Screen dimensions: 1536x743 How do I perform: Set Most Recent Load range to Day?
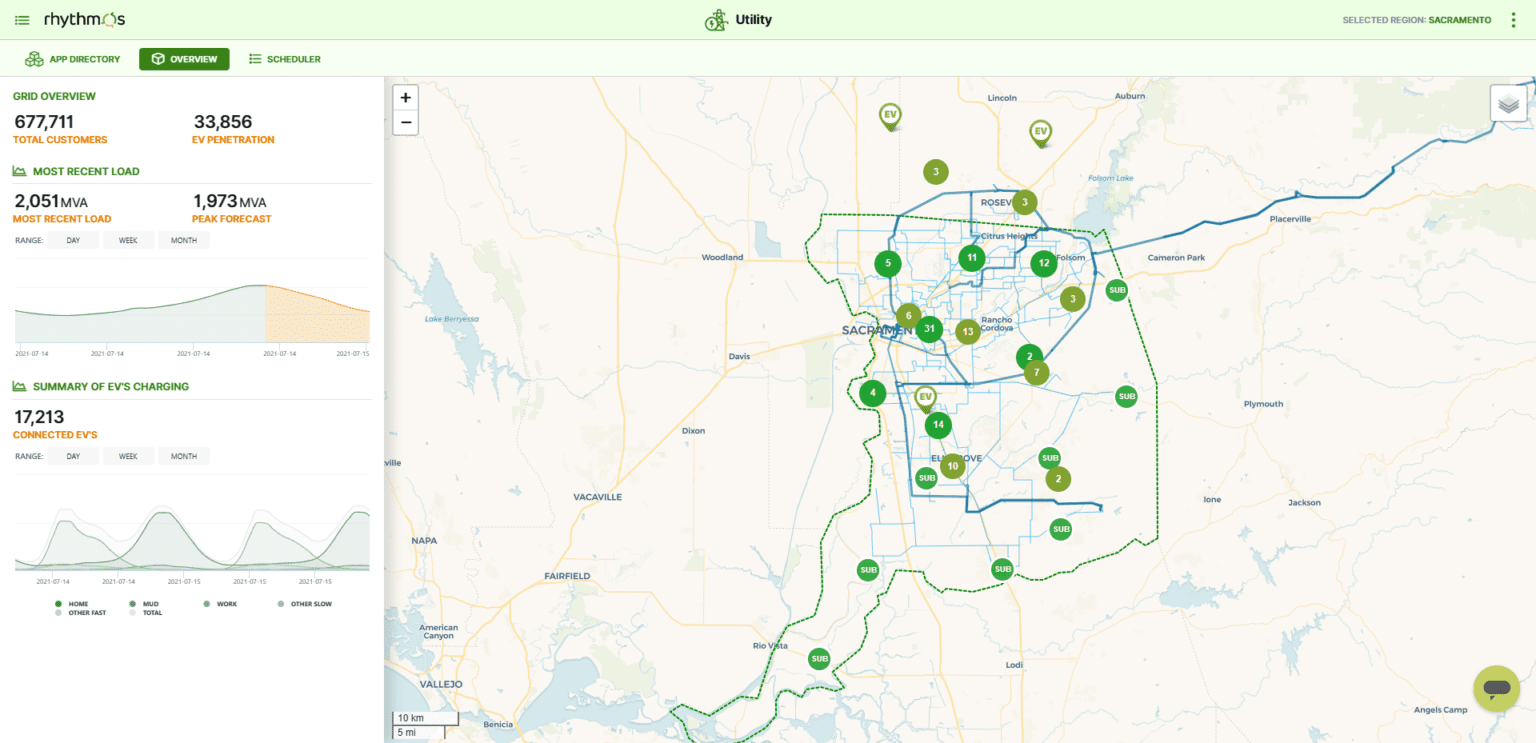pyautogui.click(x=73, y=240)
